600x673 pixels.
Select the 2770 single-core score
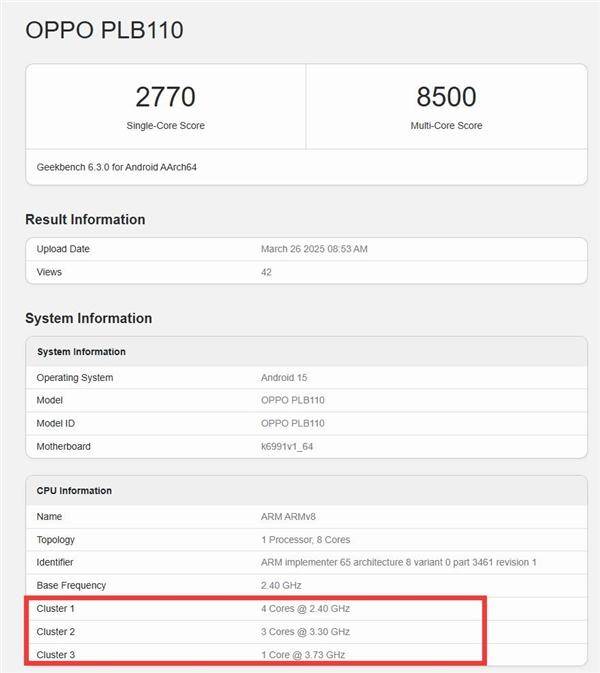165,97
